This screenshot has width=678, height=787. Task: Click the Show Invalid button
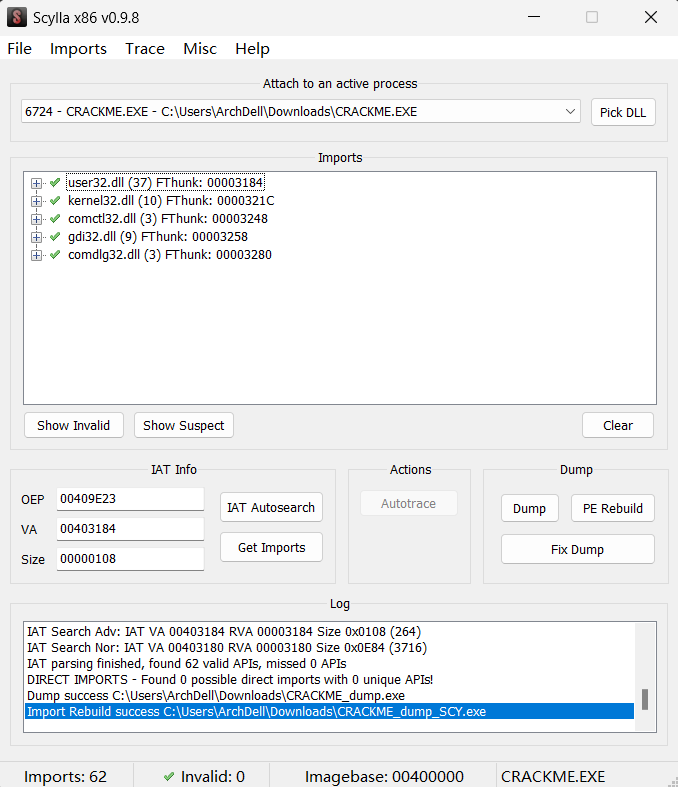[x=73, y=425]
